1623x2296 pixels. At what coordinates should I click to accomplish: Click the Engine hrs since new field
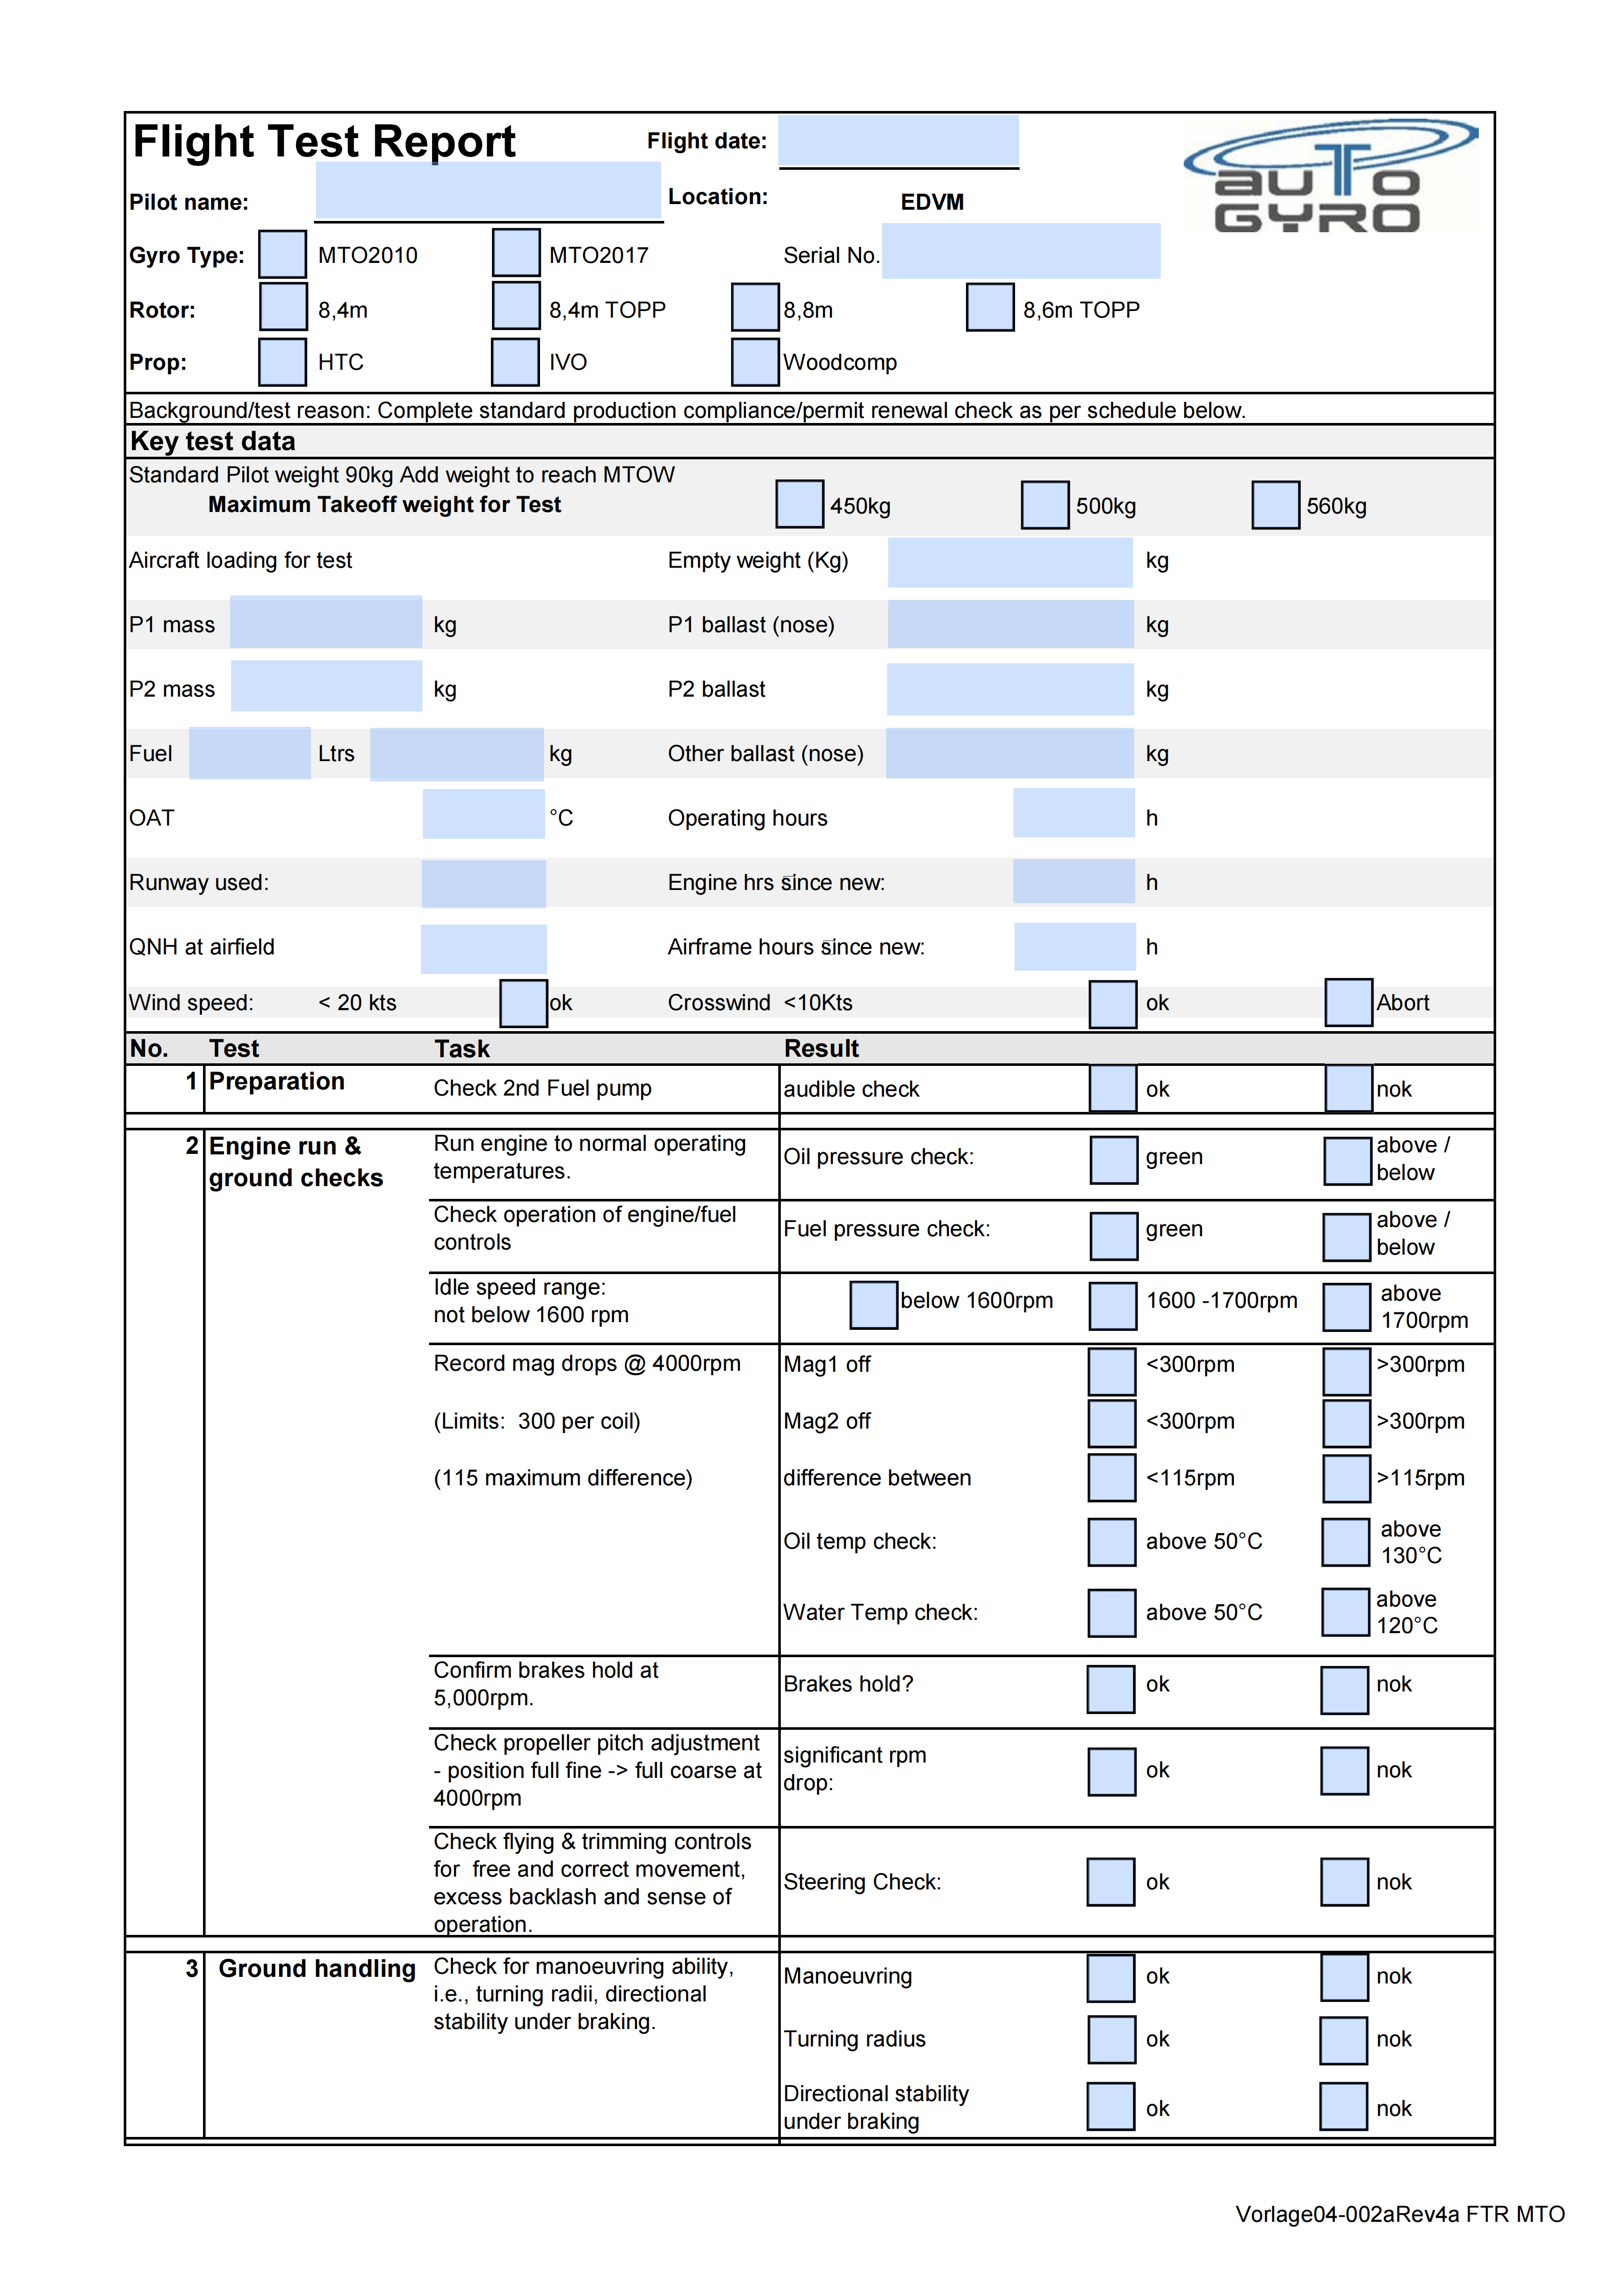[x=1074, y=881]
